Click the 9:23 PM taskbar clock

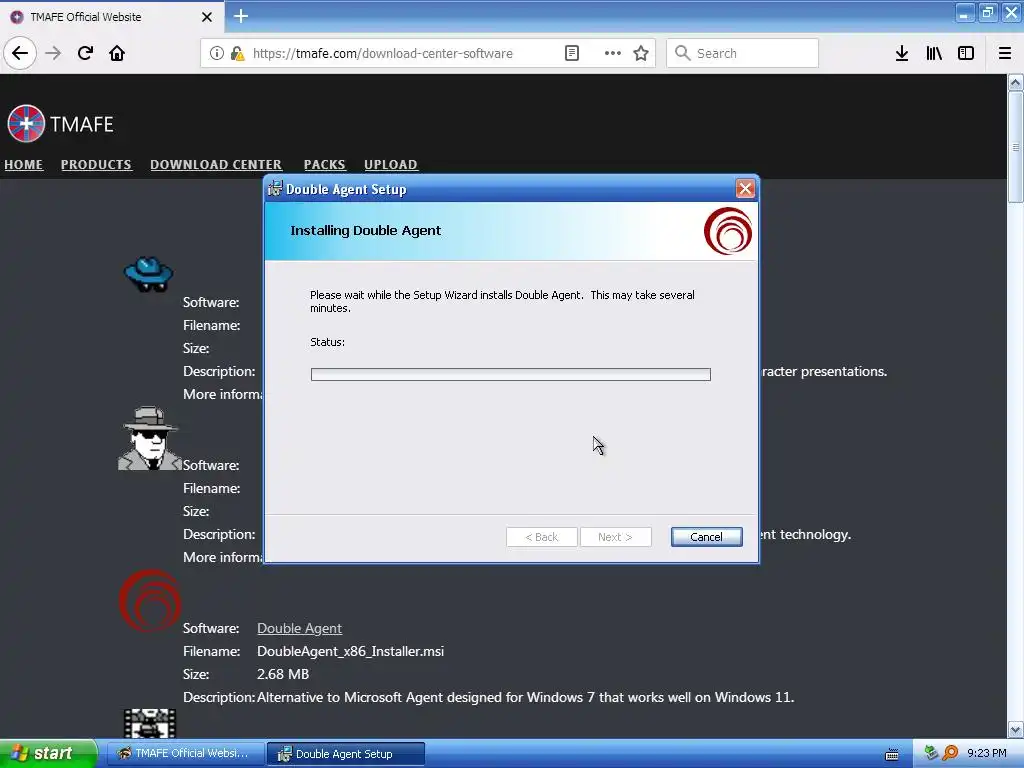coord(987,754)
